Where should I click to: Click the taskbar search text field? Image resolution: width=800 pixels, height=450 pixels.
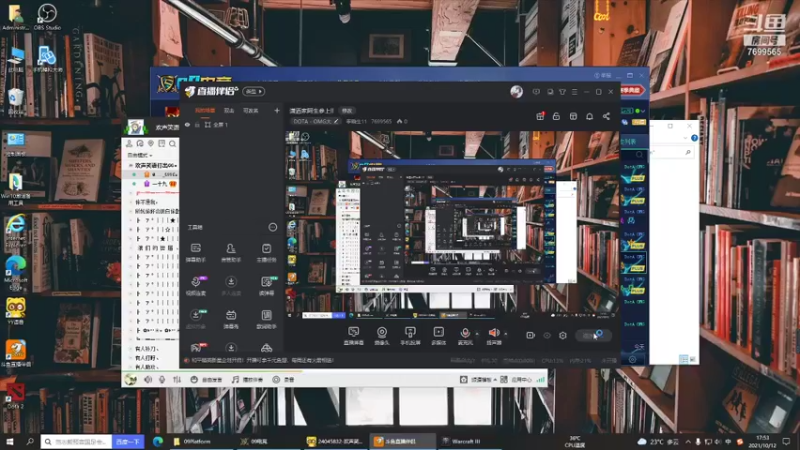point(77,441)
